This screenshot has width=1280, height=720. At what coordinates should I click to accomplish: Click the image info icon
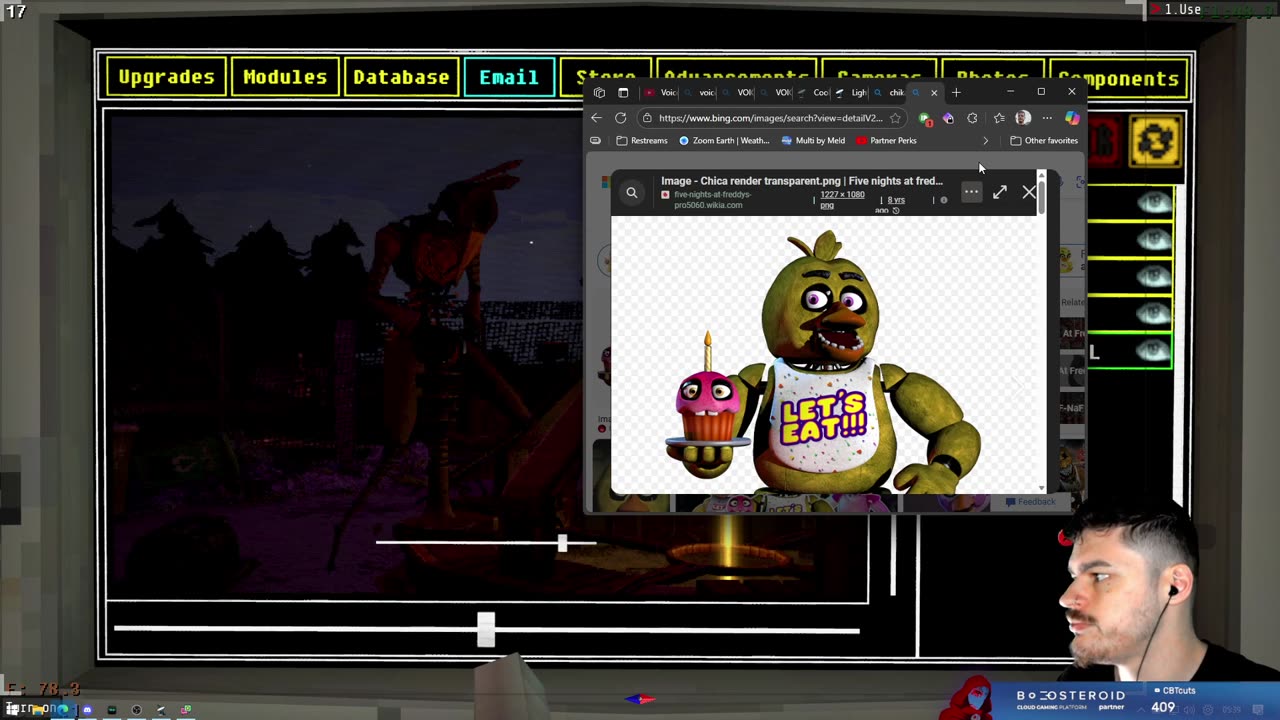[943, 200]
